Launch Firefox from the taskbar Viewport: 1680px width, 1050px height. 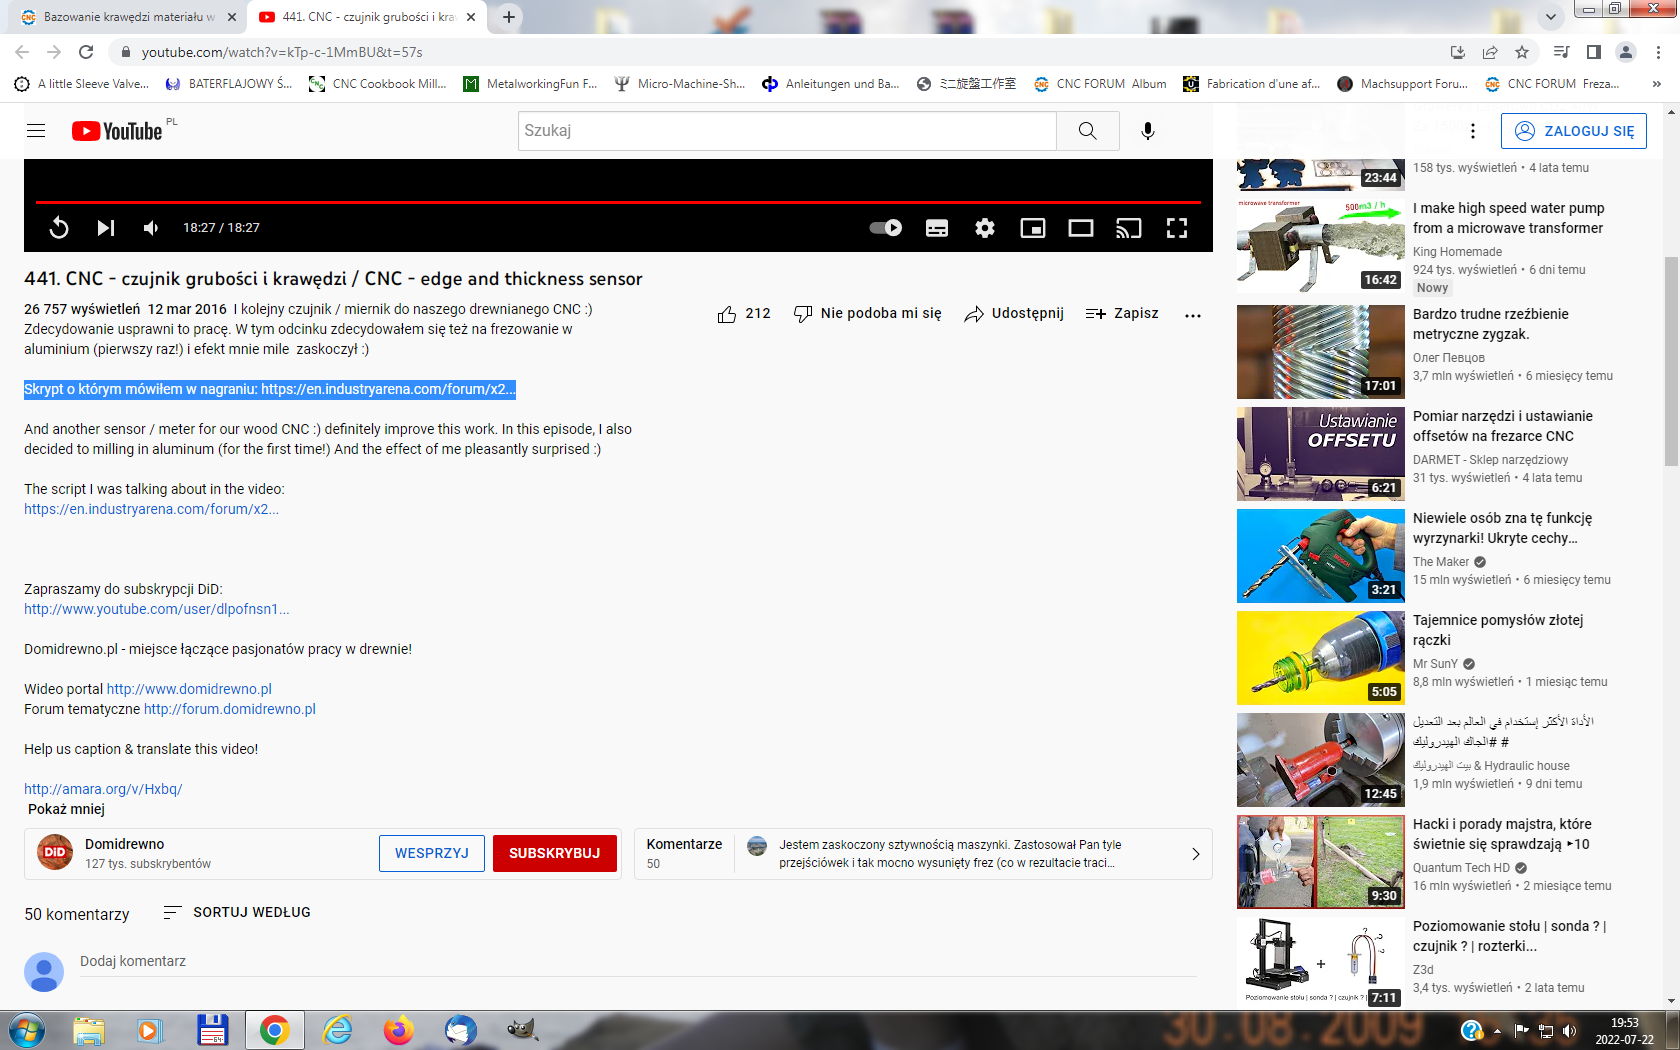point(398,1030)
